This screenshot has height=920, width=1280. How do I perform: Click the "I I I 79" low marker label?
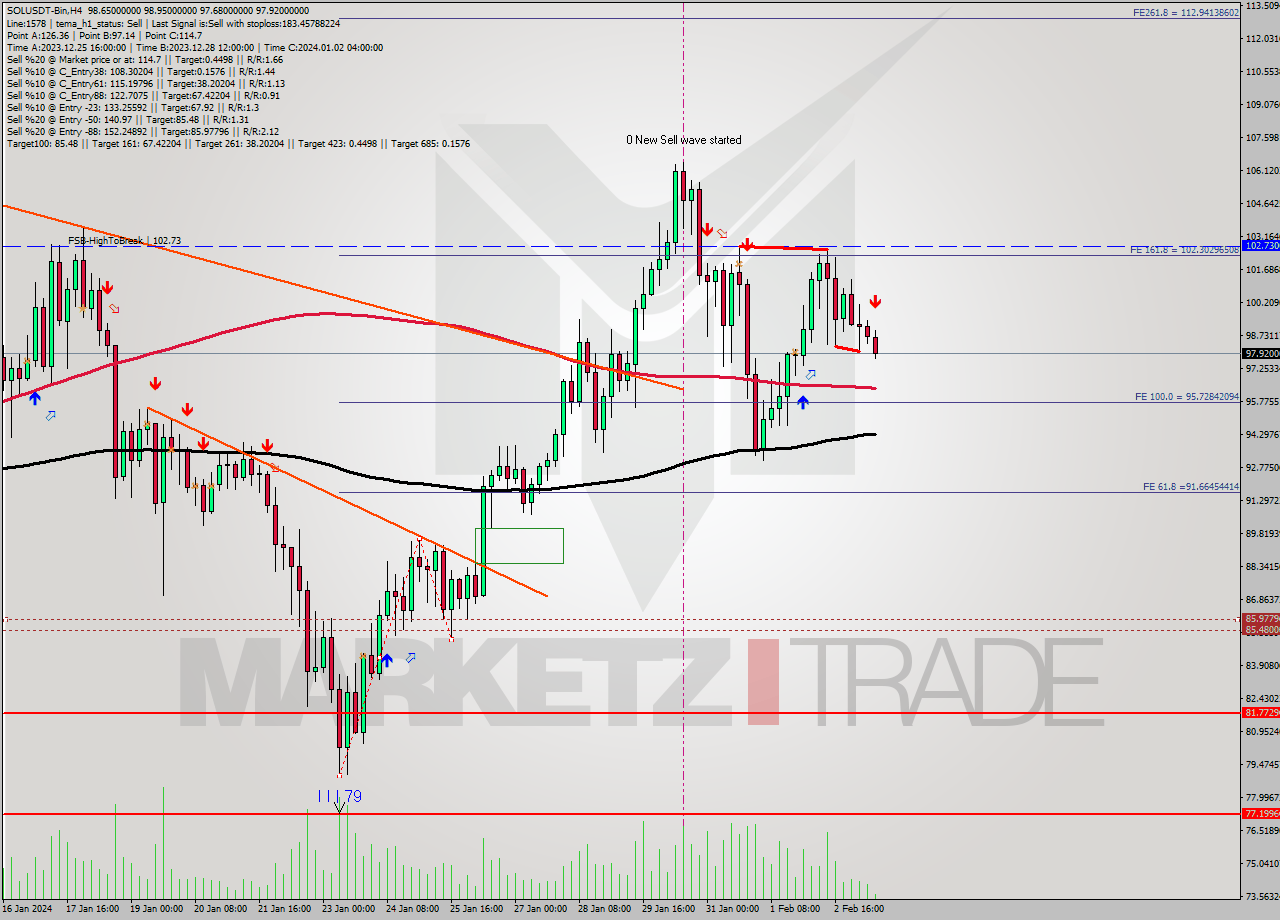click(339, 796)
